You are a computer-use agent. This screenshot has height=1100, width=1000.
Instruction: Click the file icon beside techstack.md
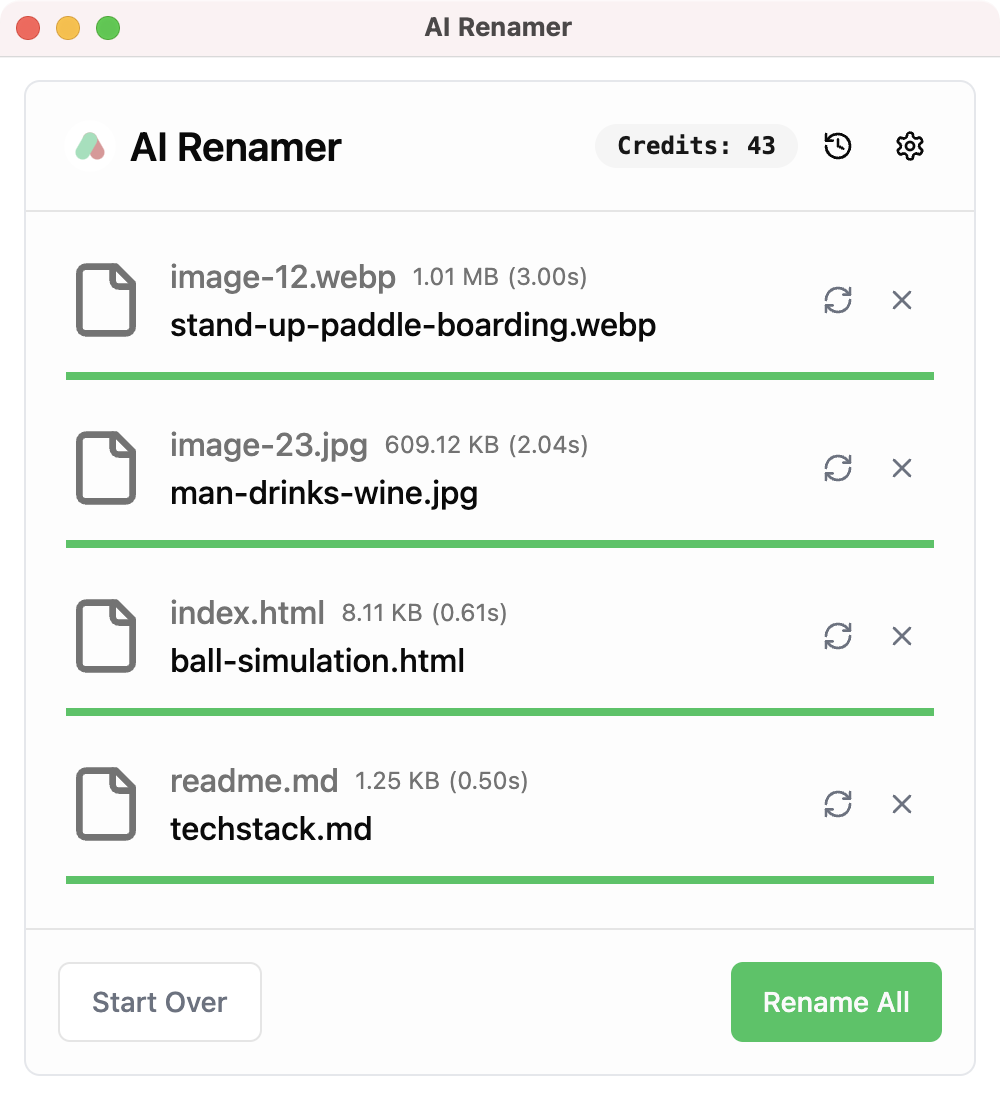pyautogui.click(x=105, y=803)
